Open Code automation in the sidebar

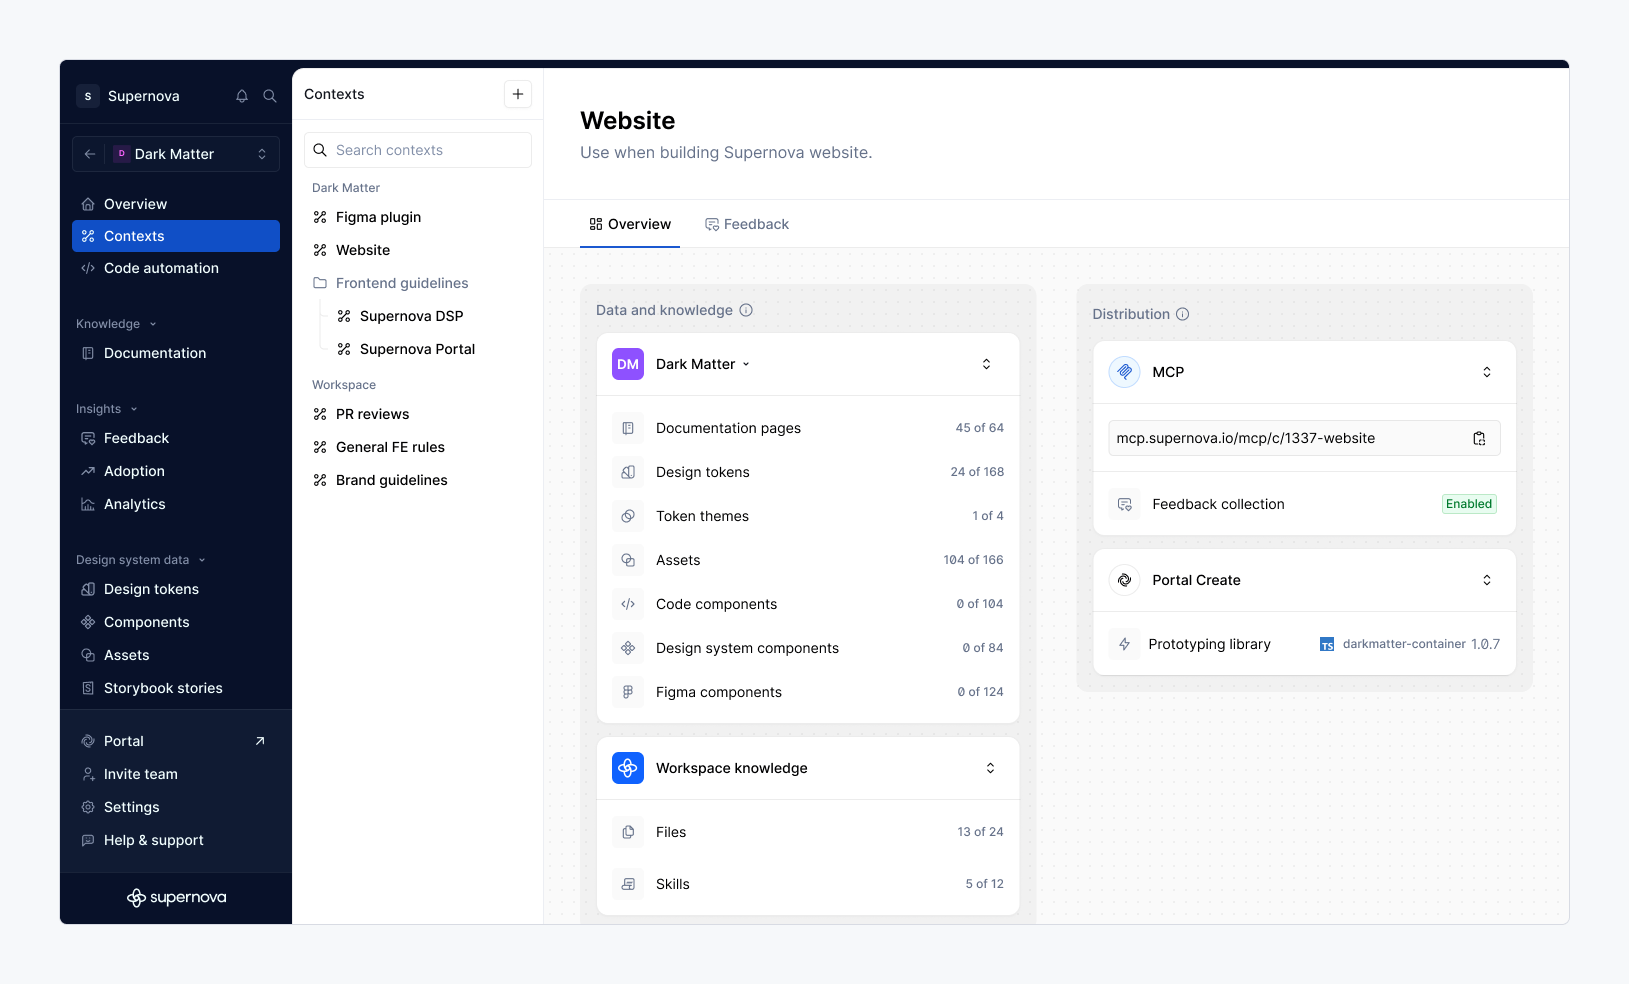pyautogui.click(x=176, y=268)
